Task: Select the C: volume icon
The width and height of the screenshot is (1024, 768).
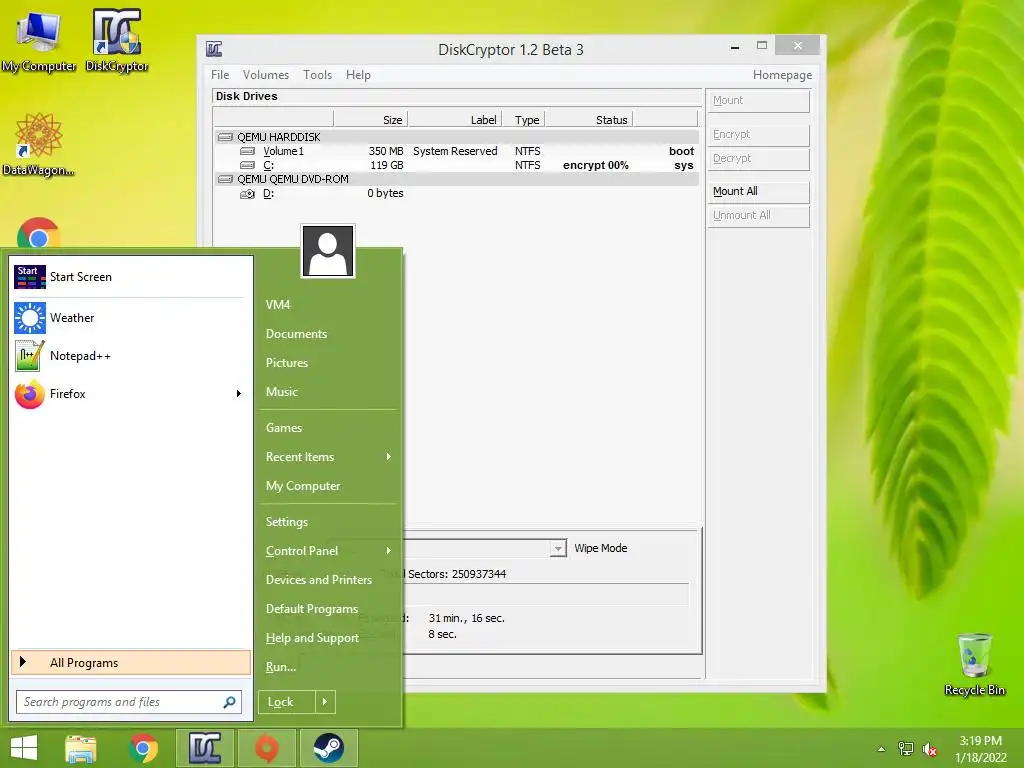Action: click(x=248, y=165)
